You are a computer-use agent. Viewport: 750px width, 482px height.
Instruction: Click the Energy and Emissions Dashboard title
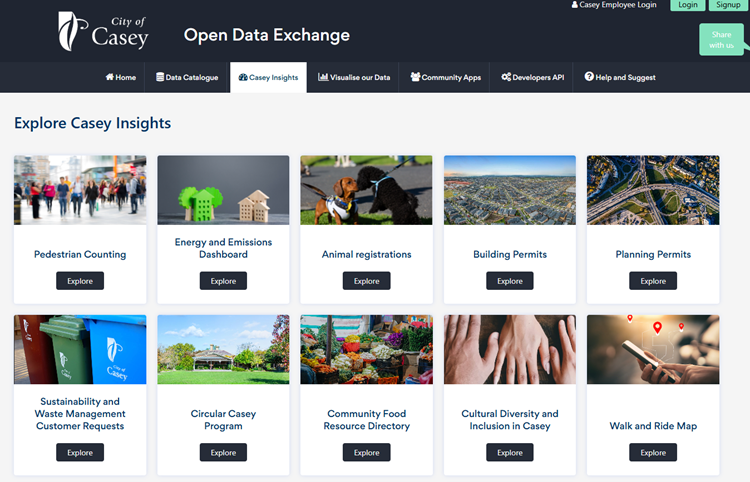[x=223, y=248]
